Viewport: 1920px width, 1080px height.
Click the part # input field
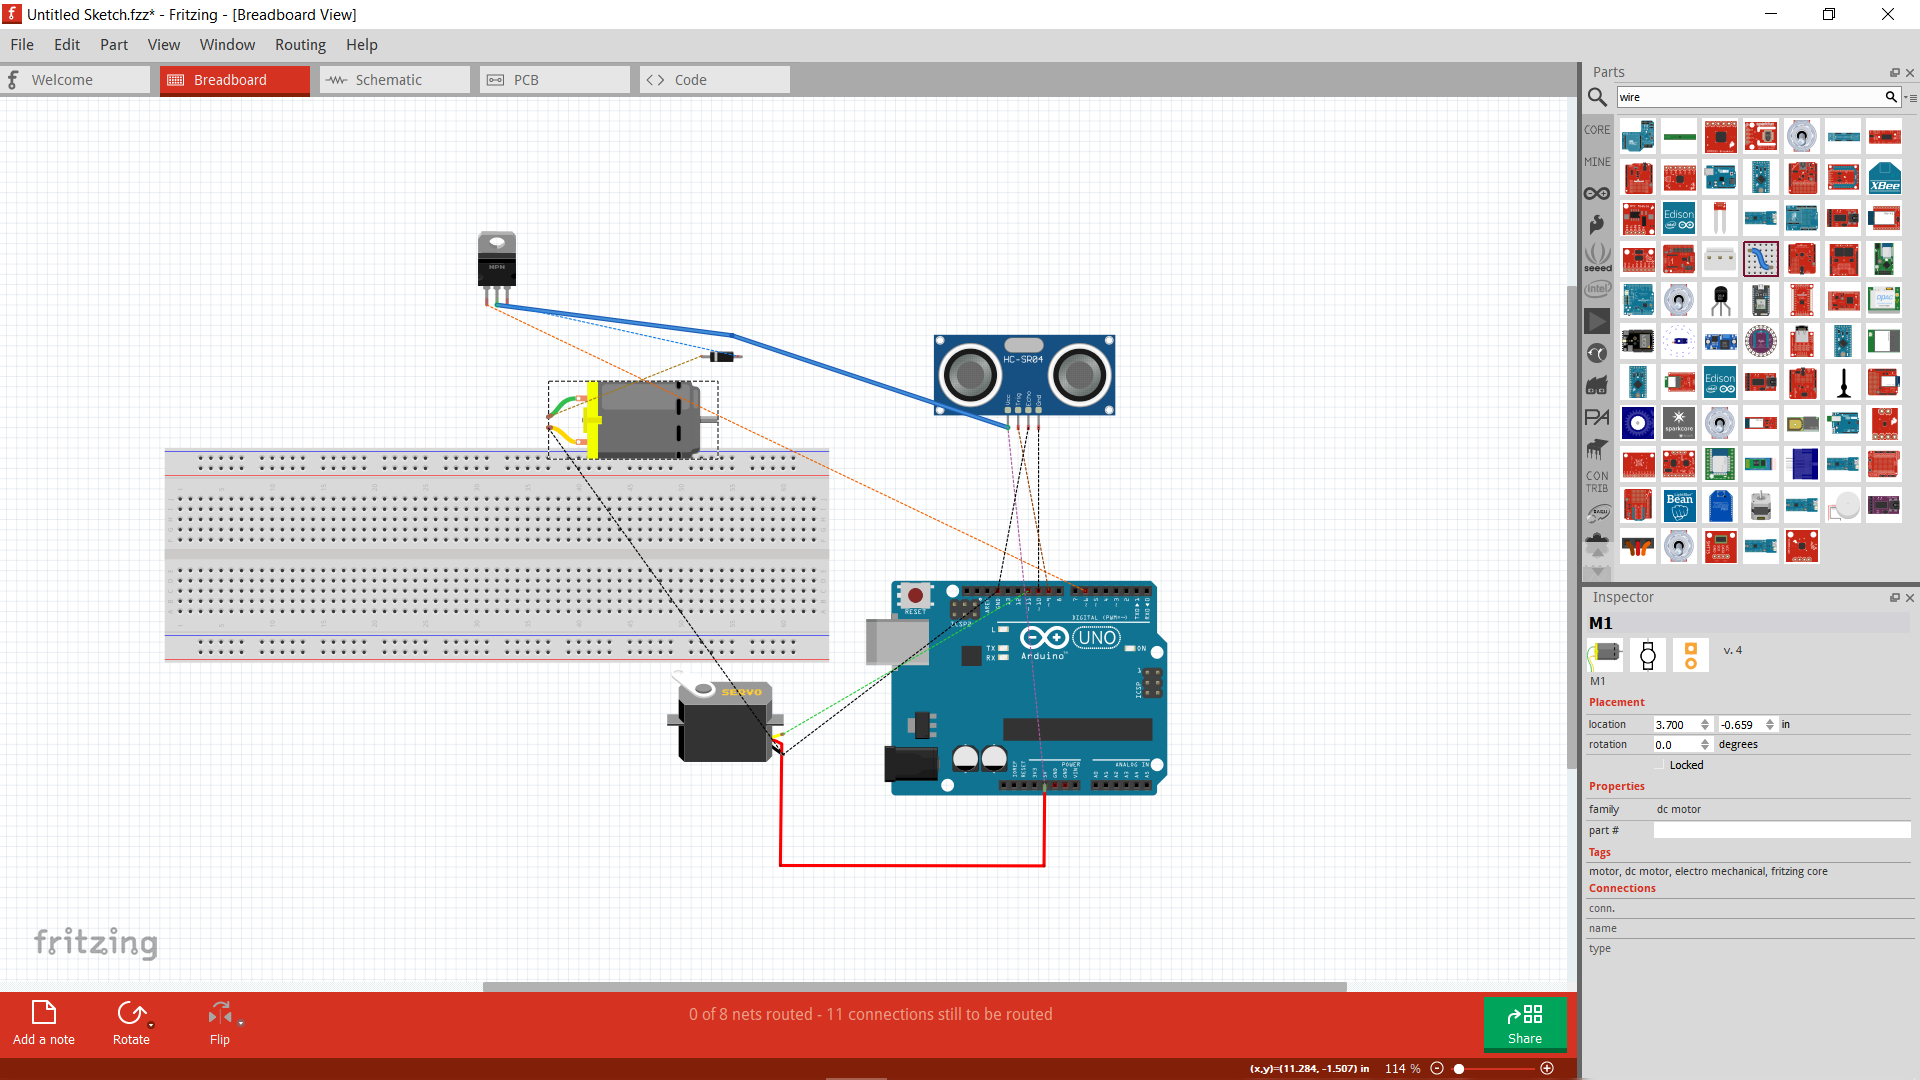click(x=1780, y=830)
